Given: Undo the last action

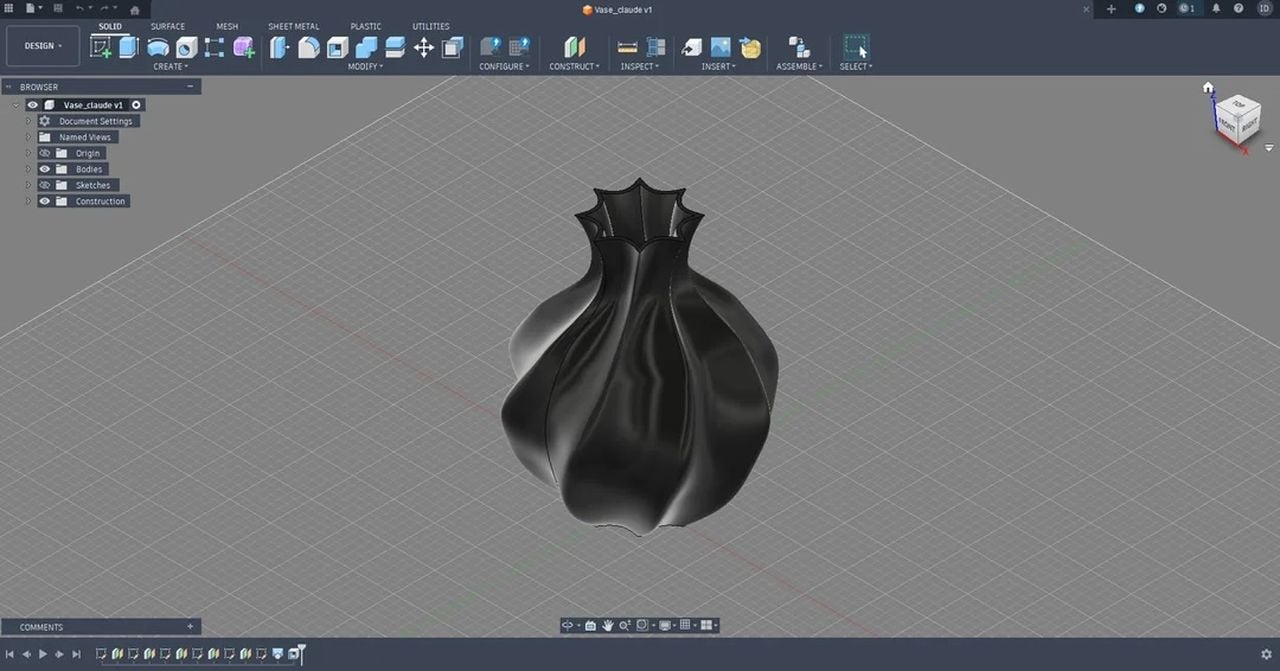Looking at the screenshot, I should pyautogui.click(x=81, y=8).
